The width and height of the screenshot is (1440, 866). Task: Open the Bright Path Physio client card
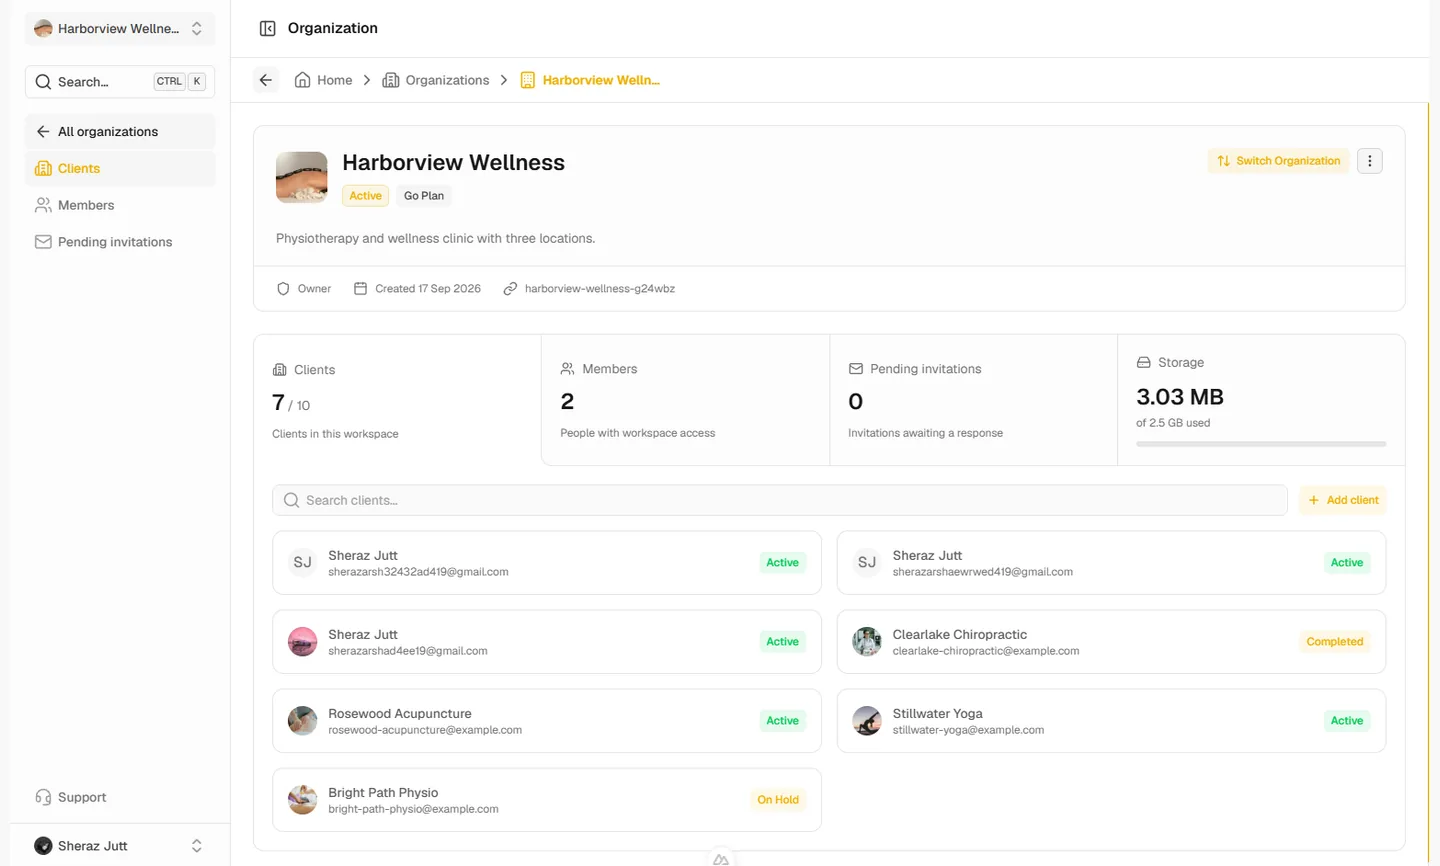pyautogui.click(x=547, y=799)
